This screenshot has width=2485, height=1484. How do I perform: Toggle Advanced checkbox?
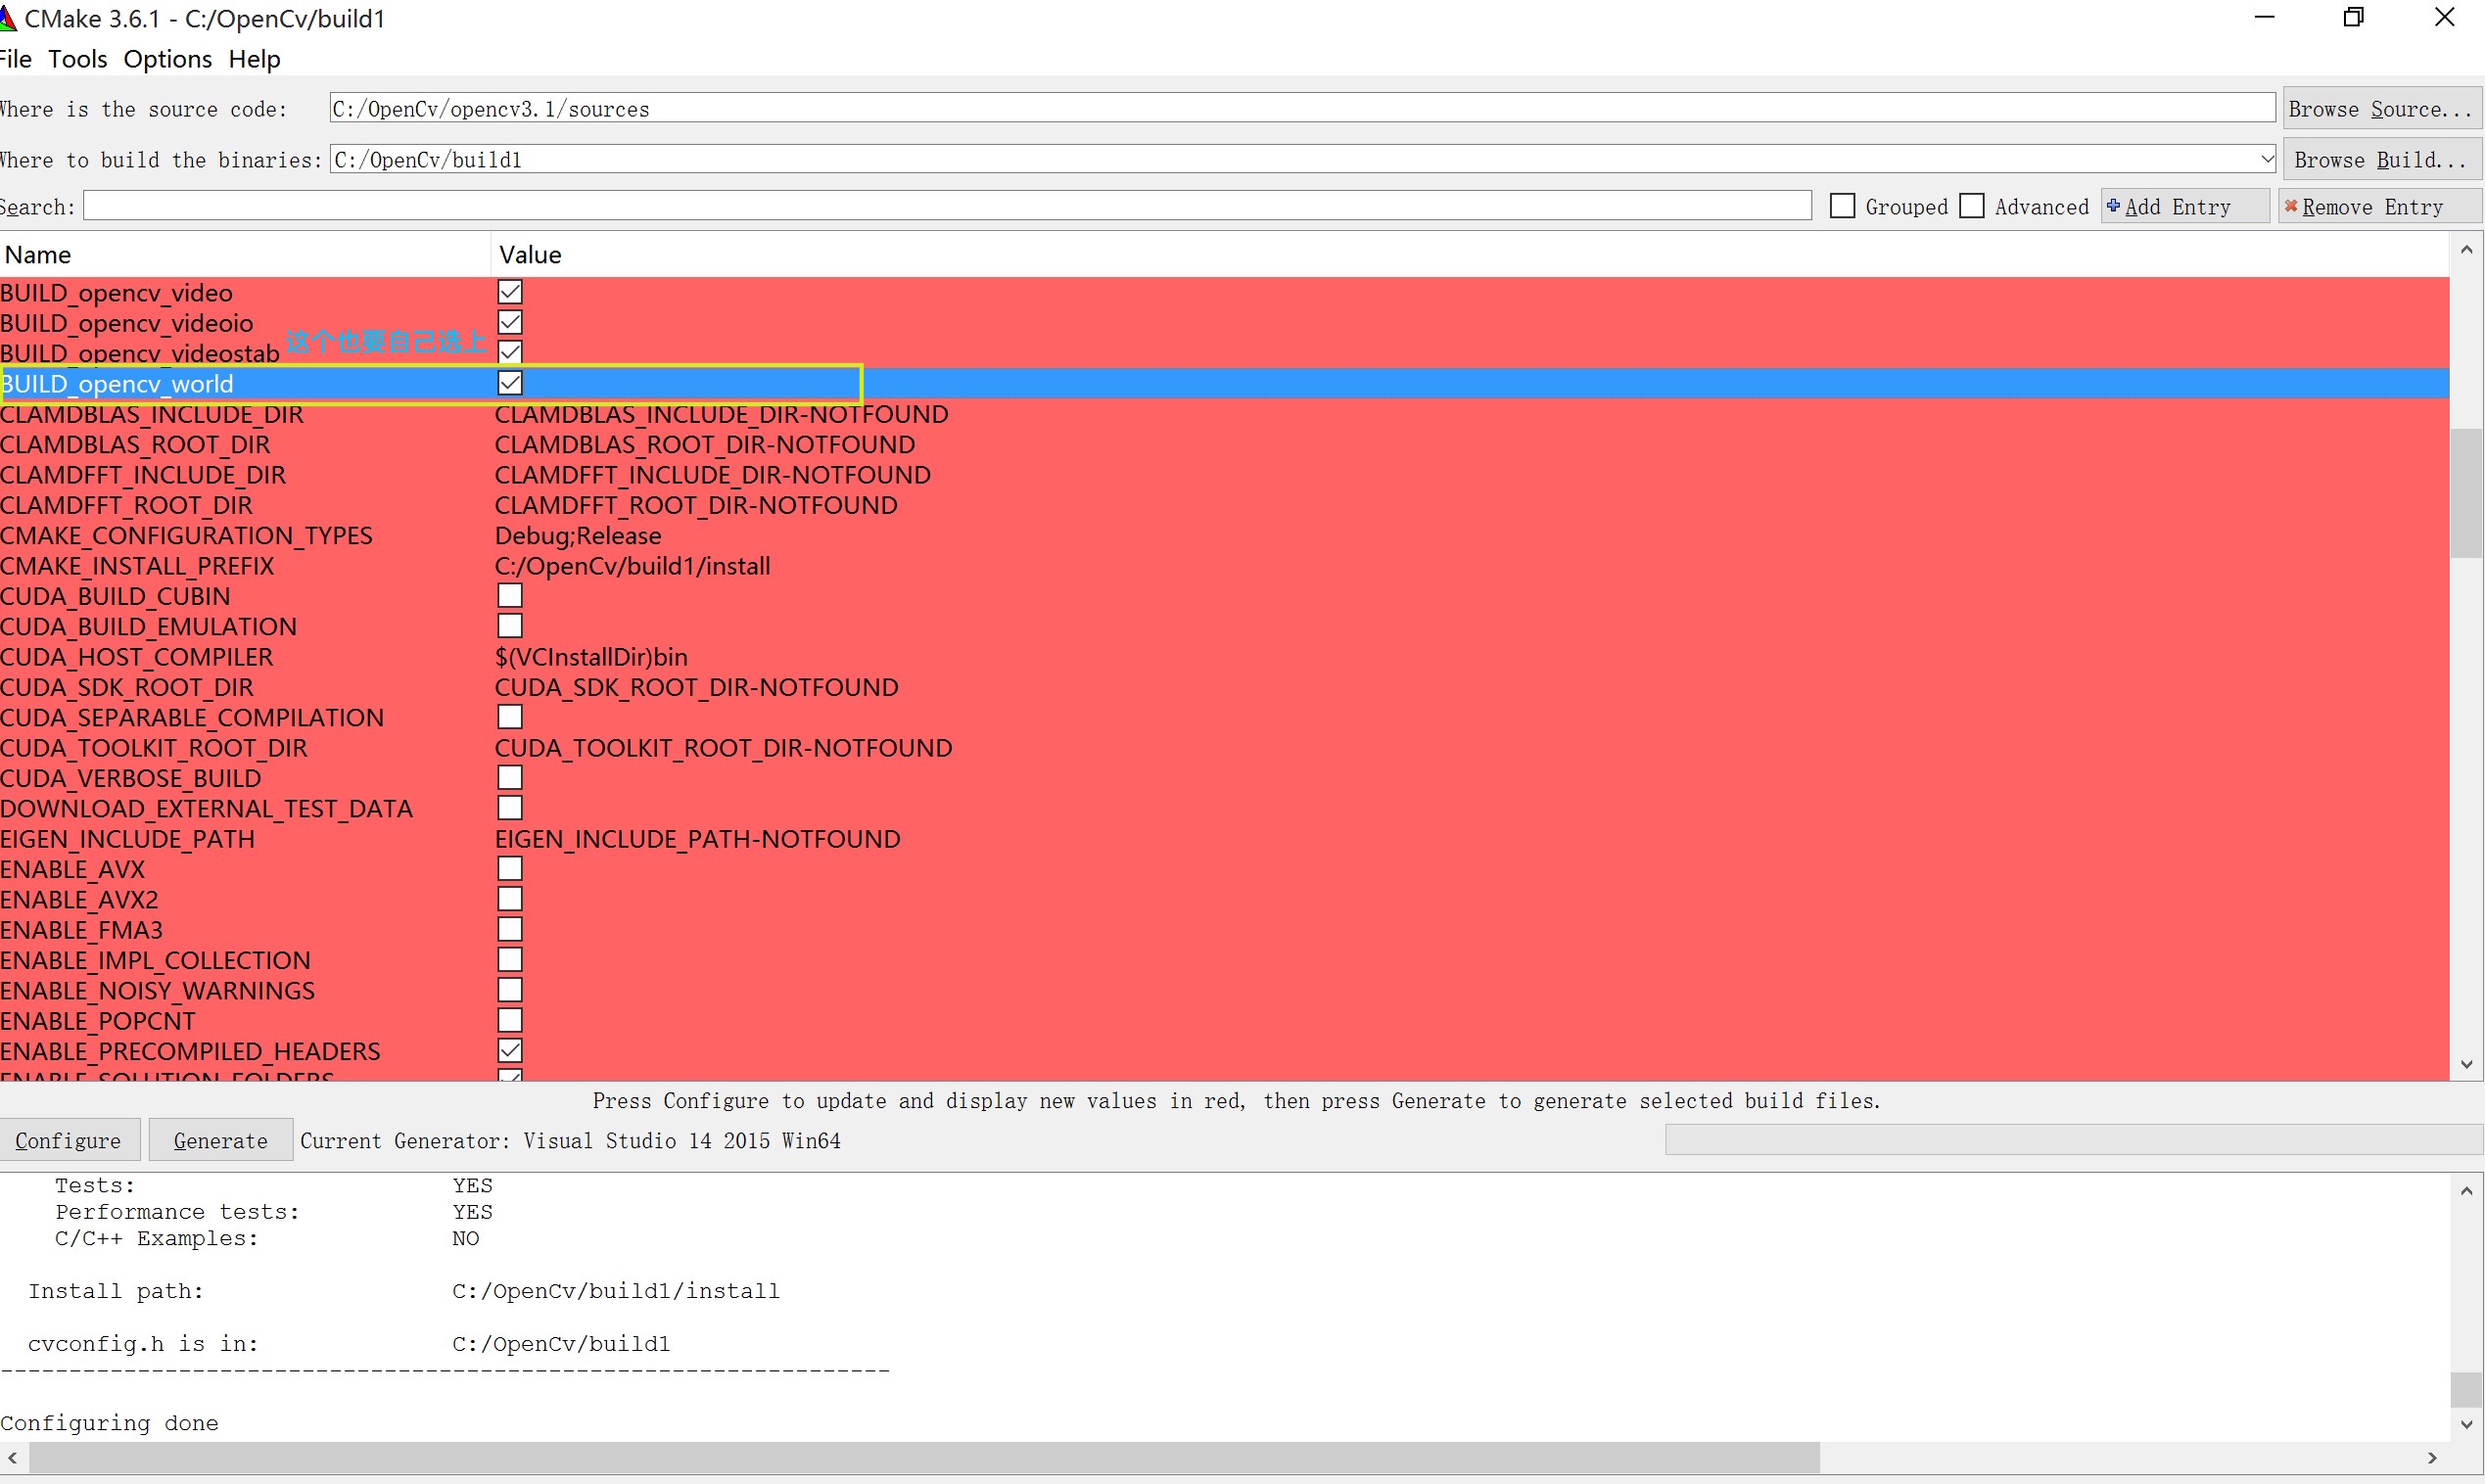pyautogui.click(x=1975, y=207)
